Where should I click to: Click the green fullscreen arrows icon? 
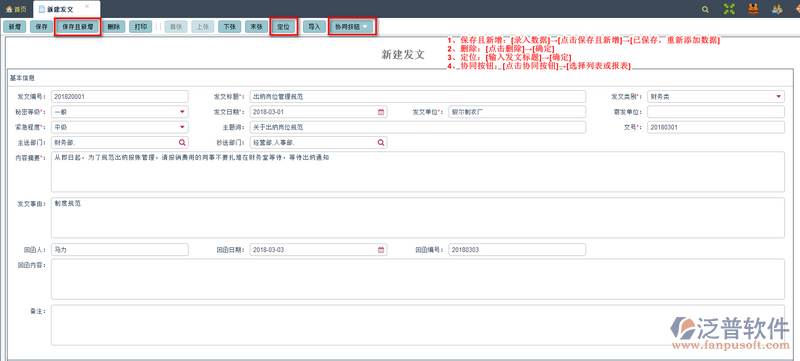point(730,9)
